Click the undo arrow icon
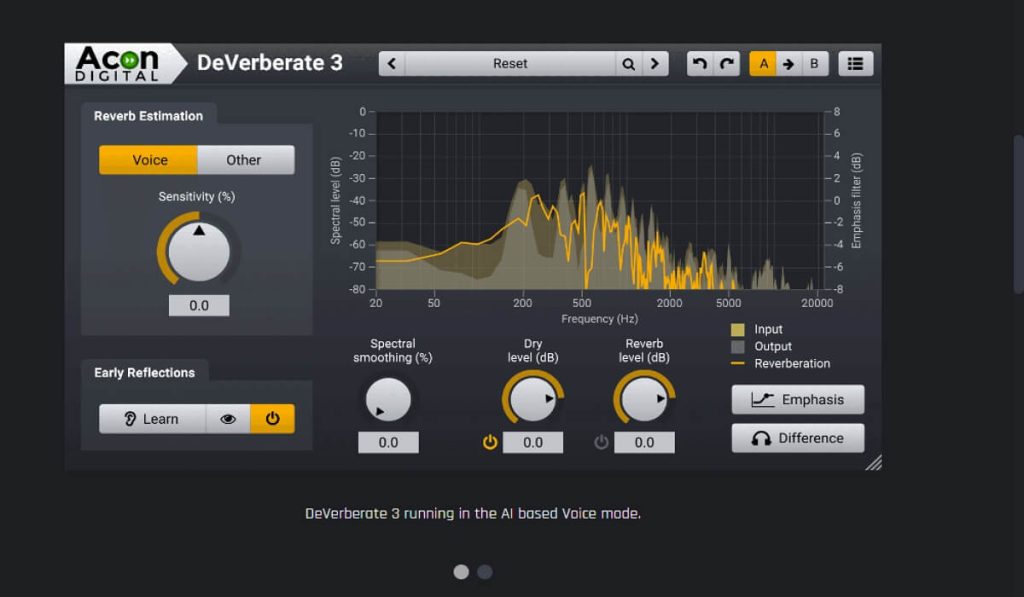Image resolution: width=1024 pixels, height=597 pixels. 700,64
